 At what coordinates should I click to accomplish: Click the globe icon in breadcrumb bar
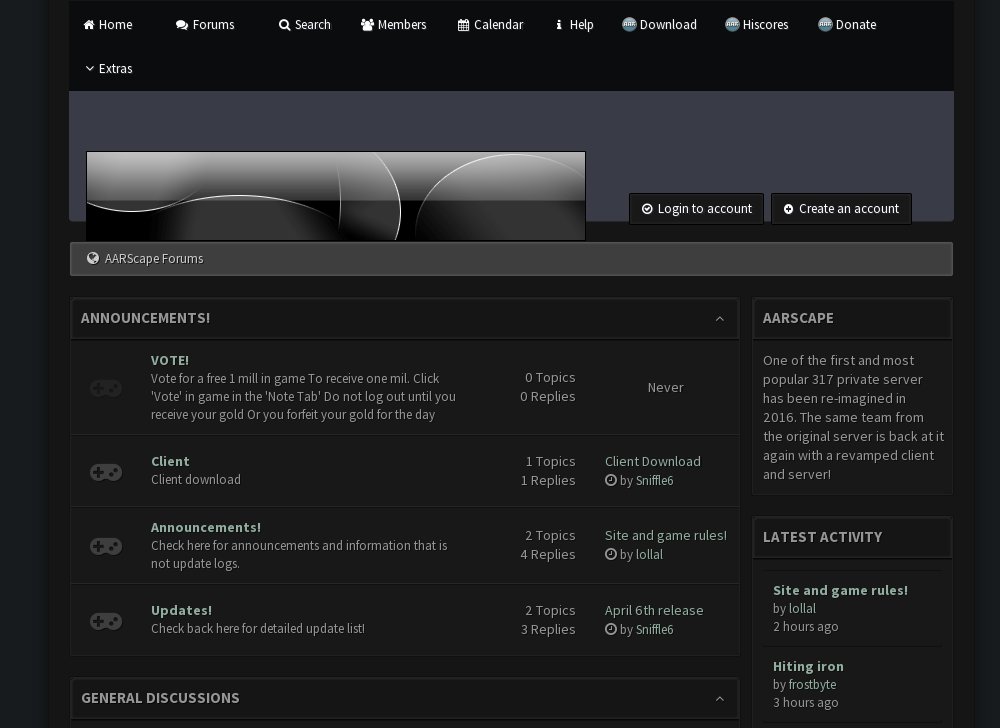(93, 258)
